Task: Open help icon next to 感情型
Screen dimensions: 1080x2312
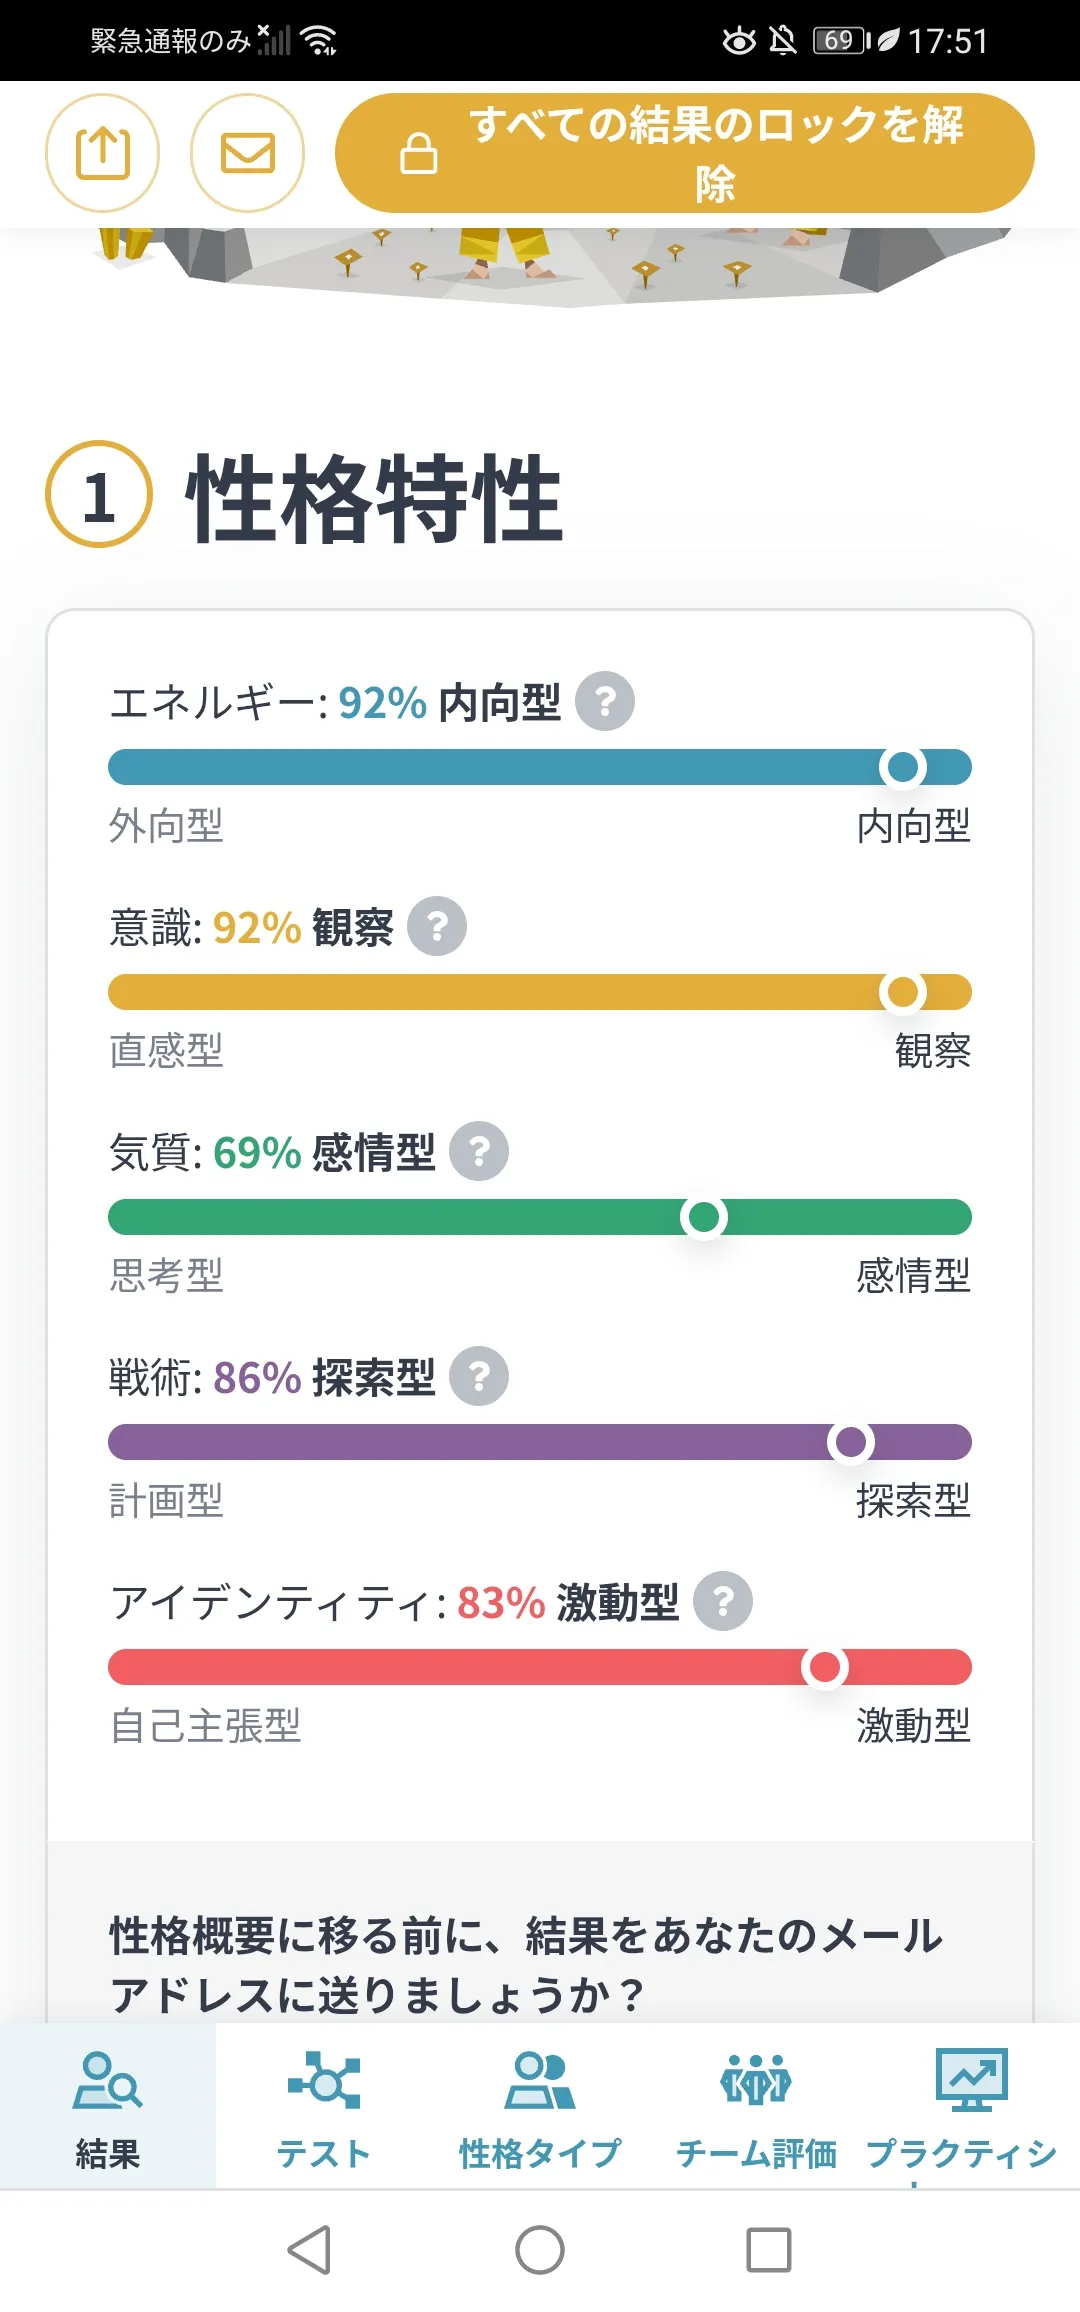Action: tap(479, 1152)
